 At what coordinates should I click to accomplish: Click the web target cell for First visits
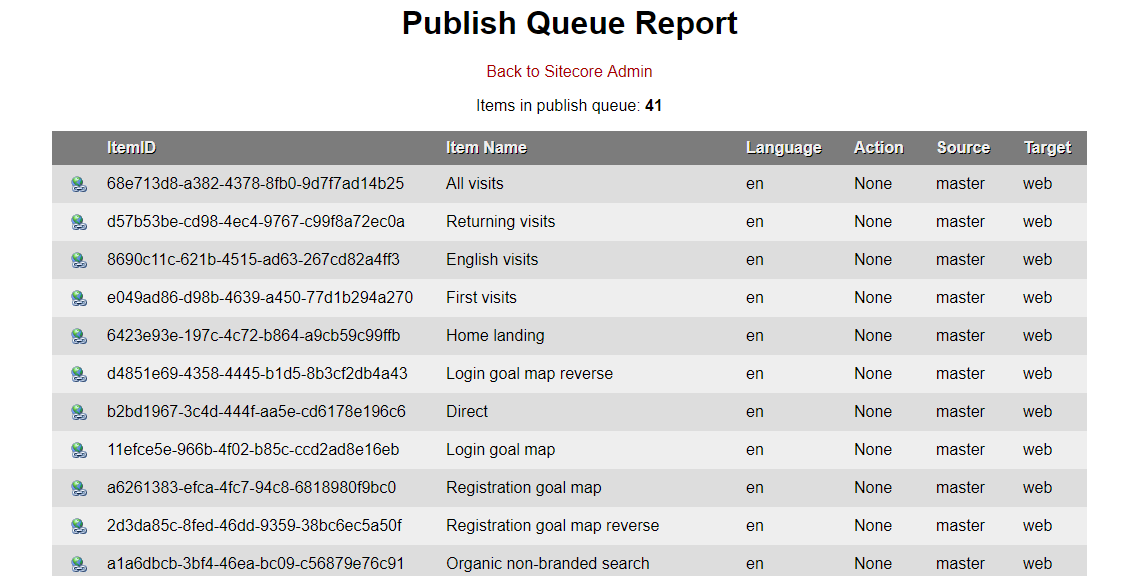[1038, 298]
